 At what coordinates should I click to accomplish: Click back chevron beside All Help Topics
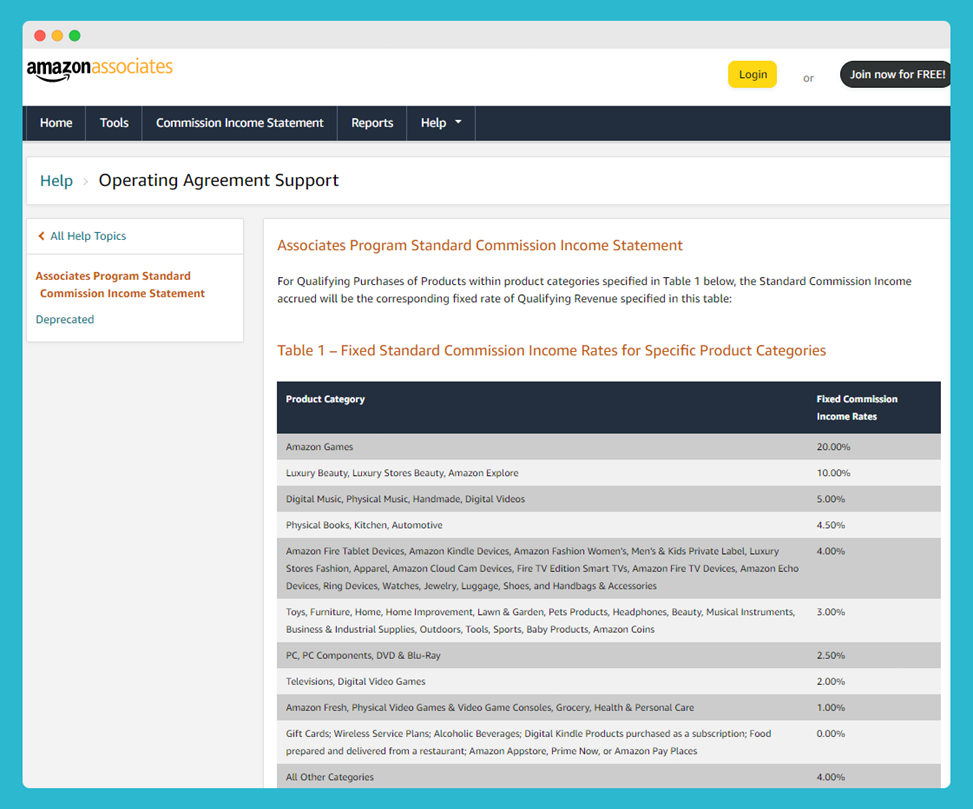click(42, 236)
